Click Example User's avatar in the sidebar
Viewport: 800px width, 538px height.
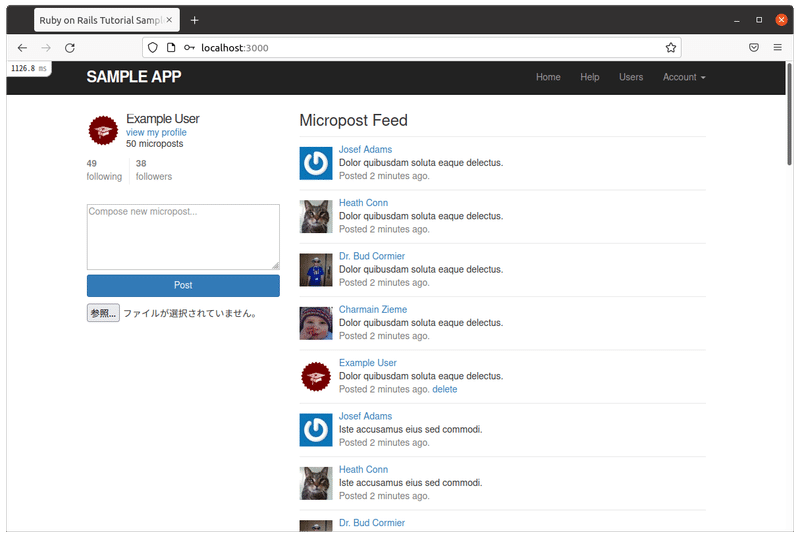coord(103,131)
